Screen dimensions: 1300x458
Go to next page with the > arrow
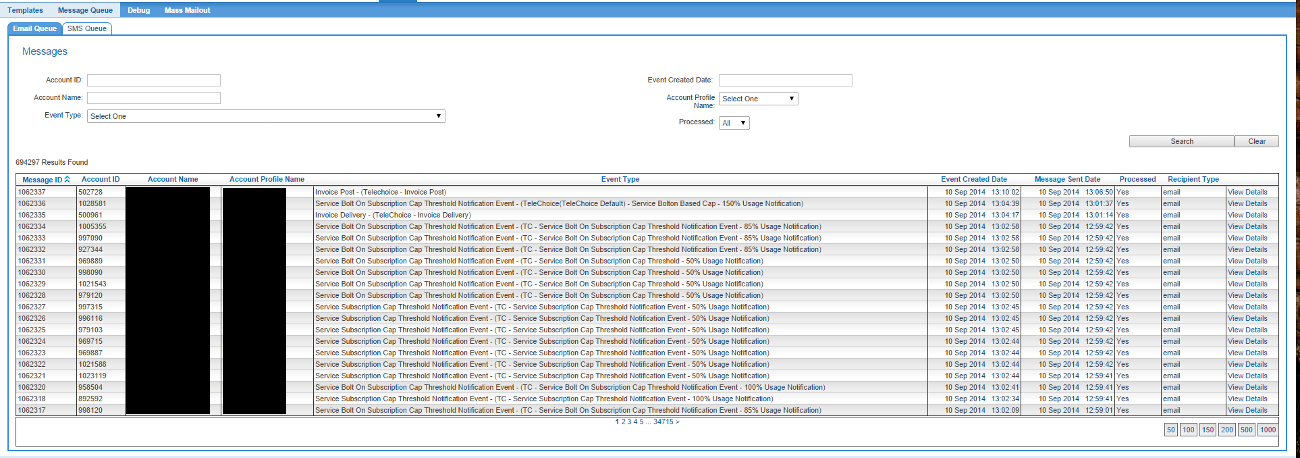click(x=677, y=422)
